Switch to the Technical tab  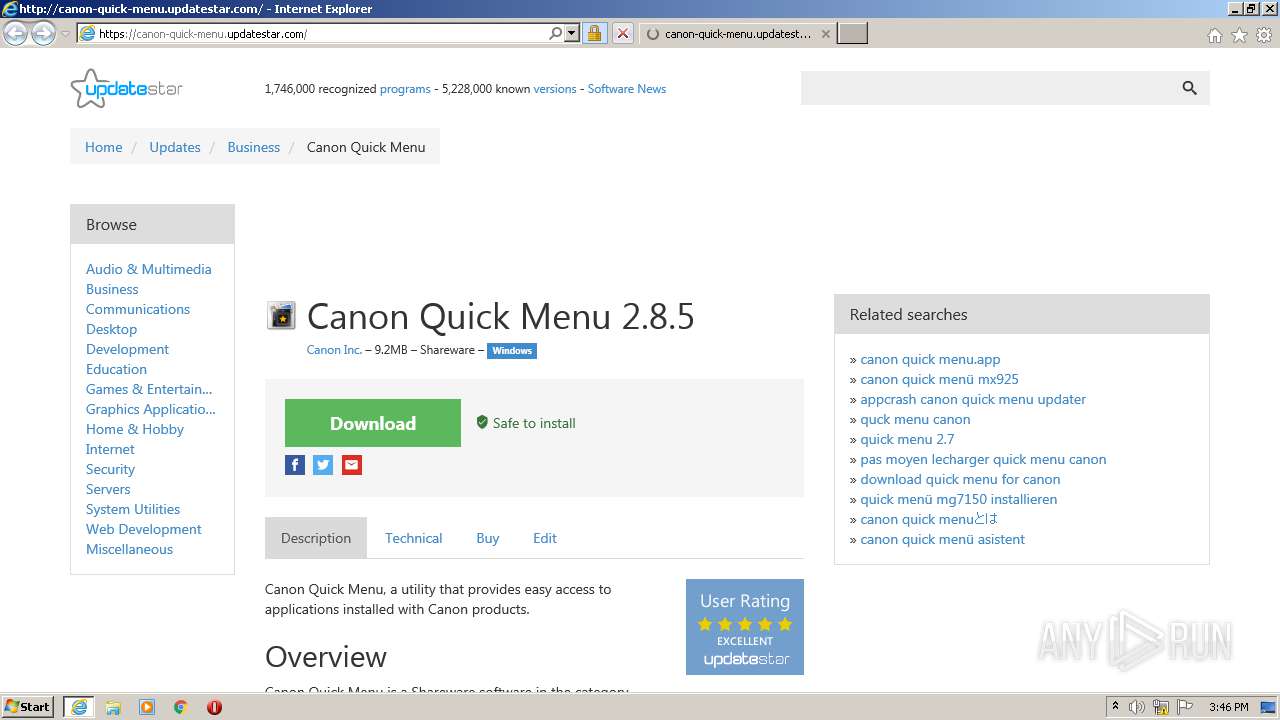tap(413, 538)
